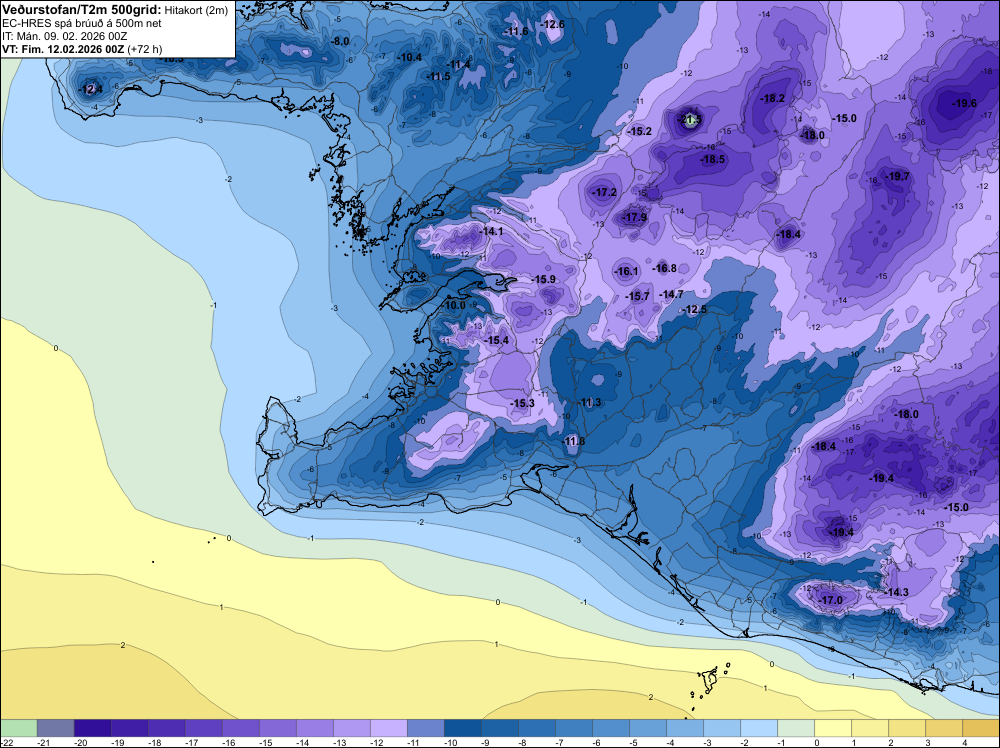1000x748 pixels.
Task: Click the -16.8 temperature label
Action: tap(665, 268)
